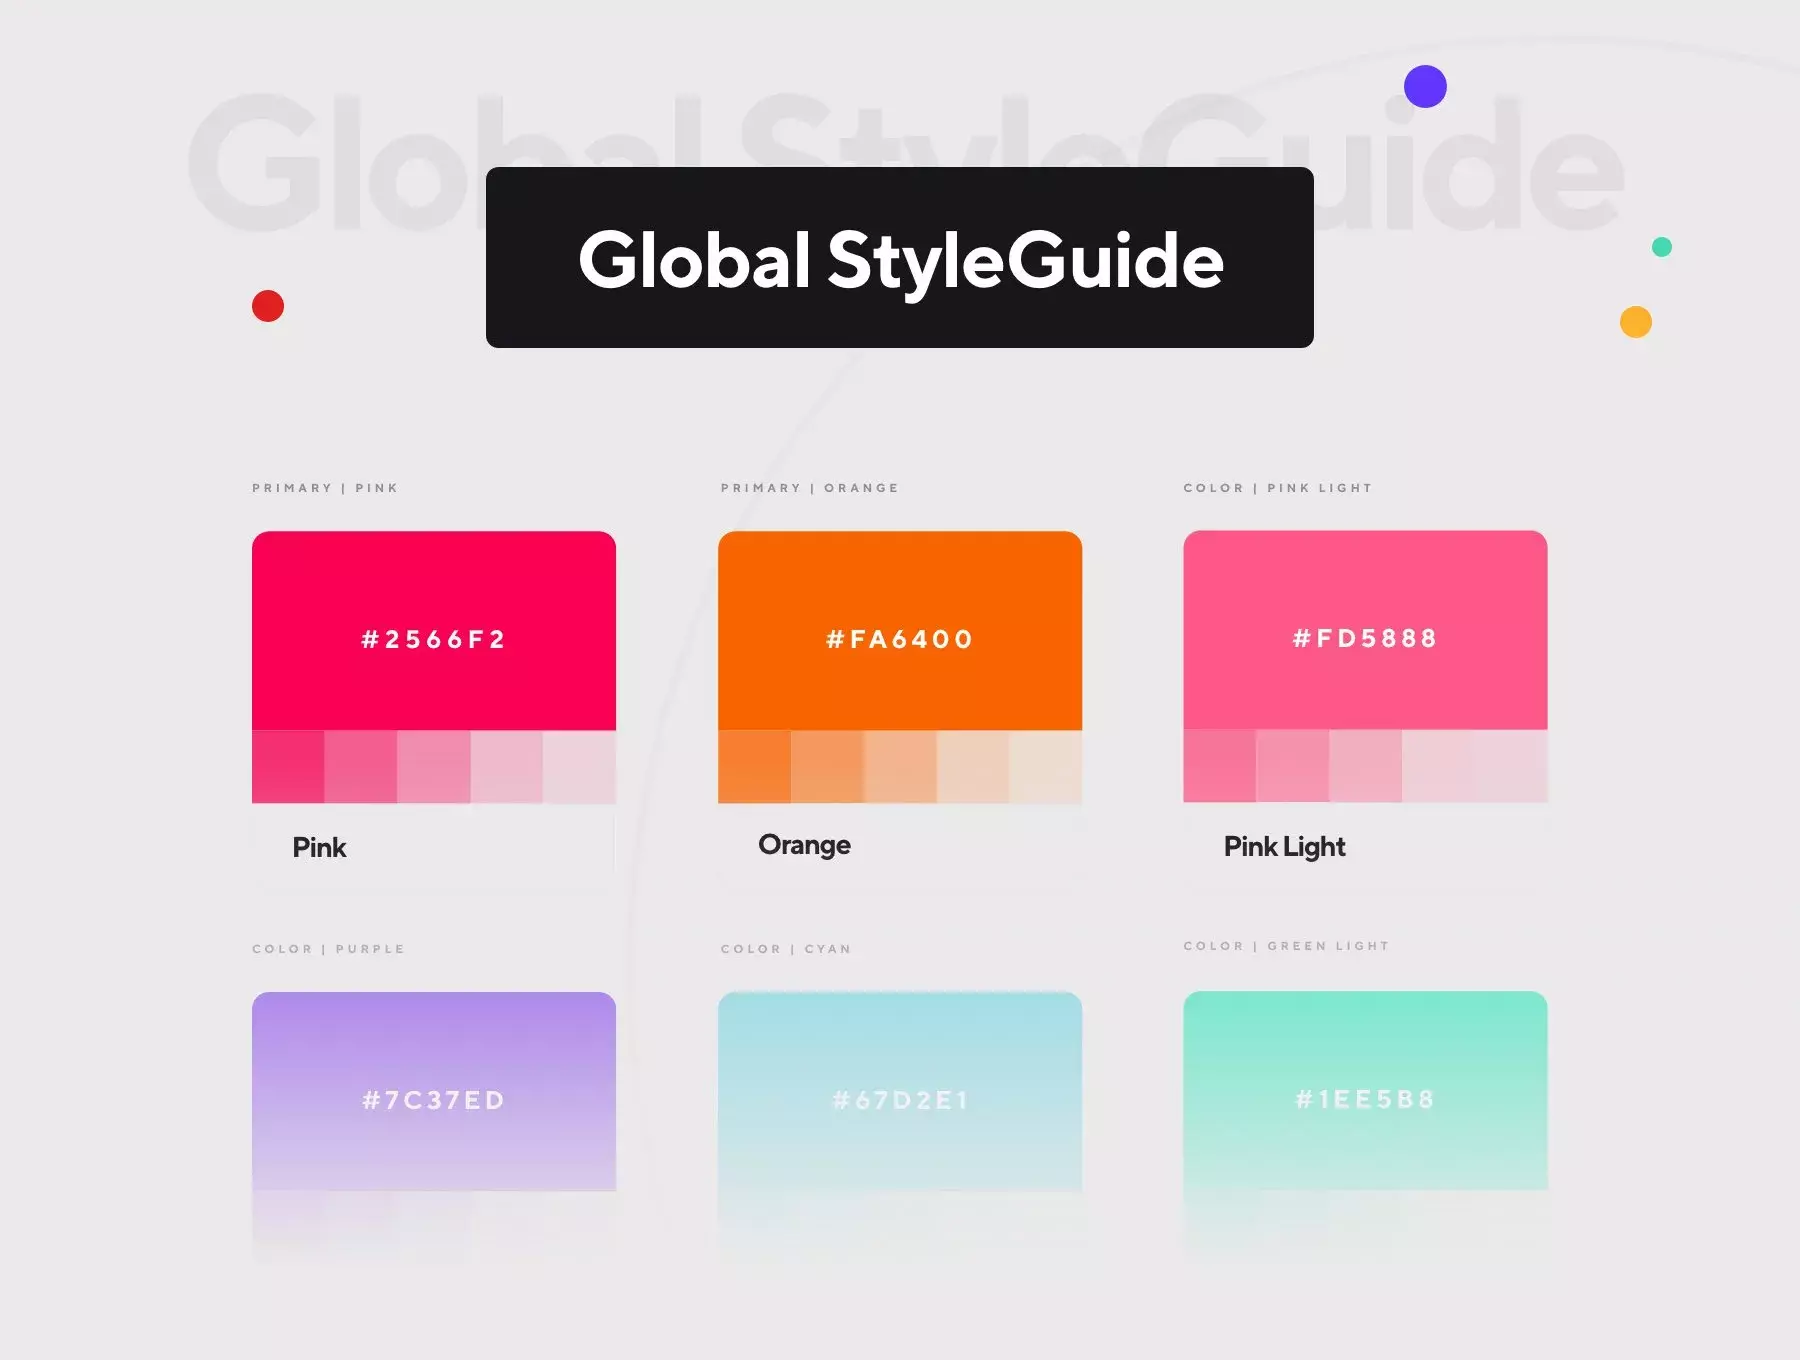Select the #1EE5B8 green light color card
The height and width of the screenshot is (1360, 1800).
[1365, 1090]
